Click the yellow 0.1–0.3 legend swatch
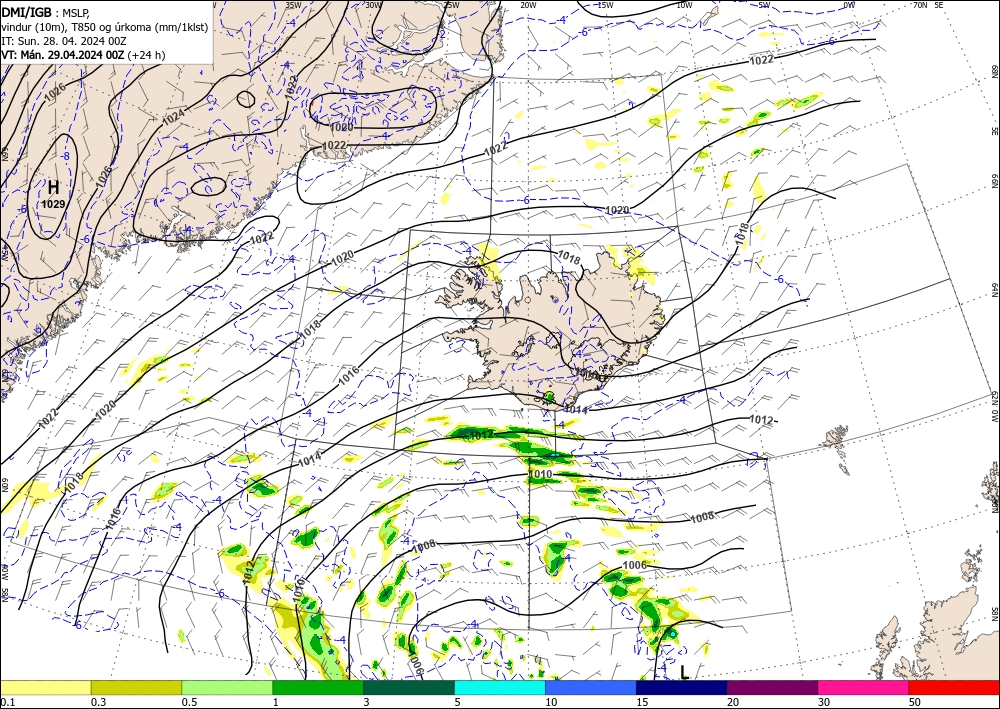 click(45, 687)
